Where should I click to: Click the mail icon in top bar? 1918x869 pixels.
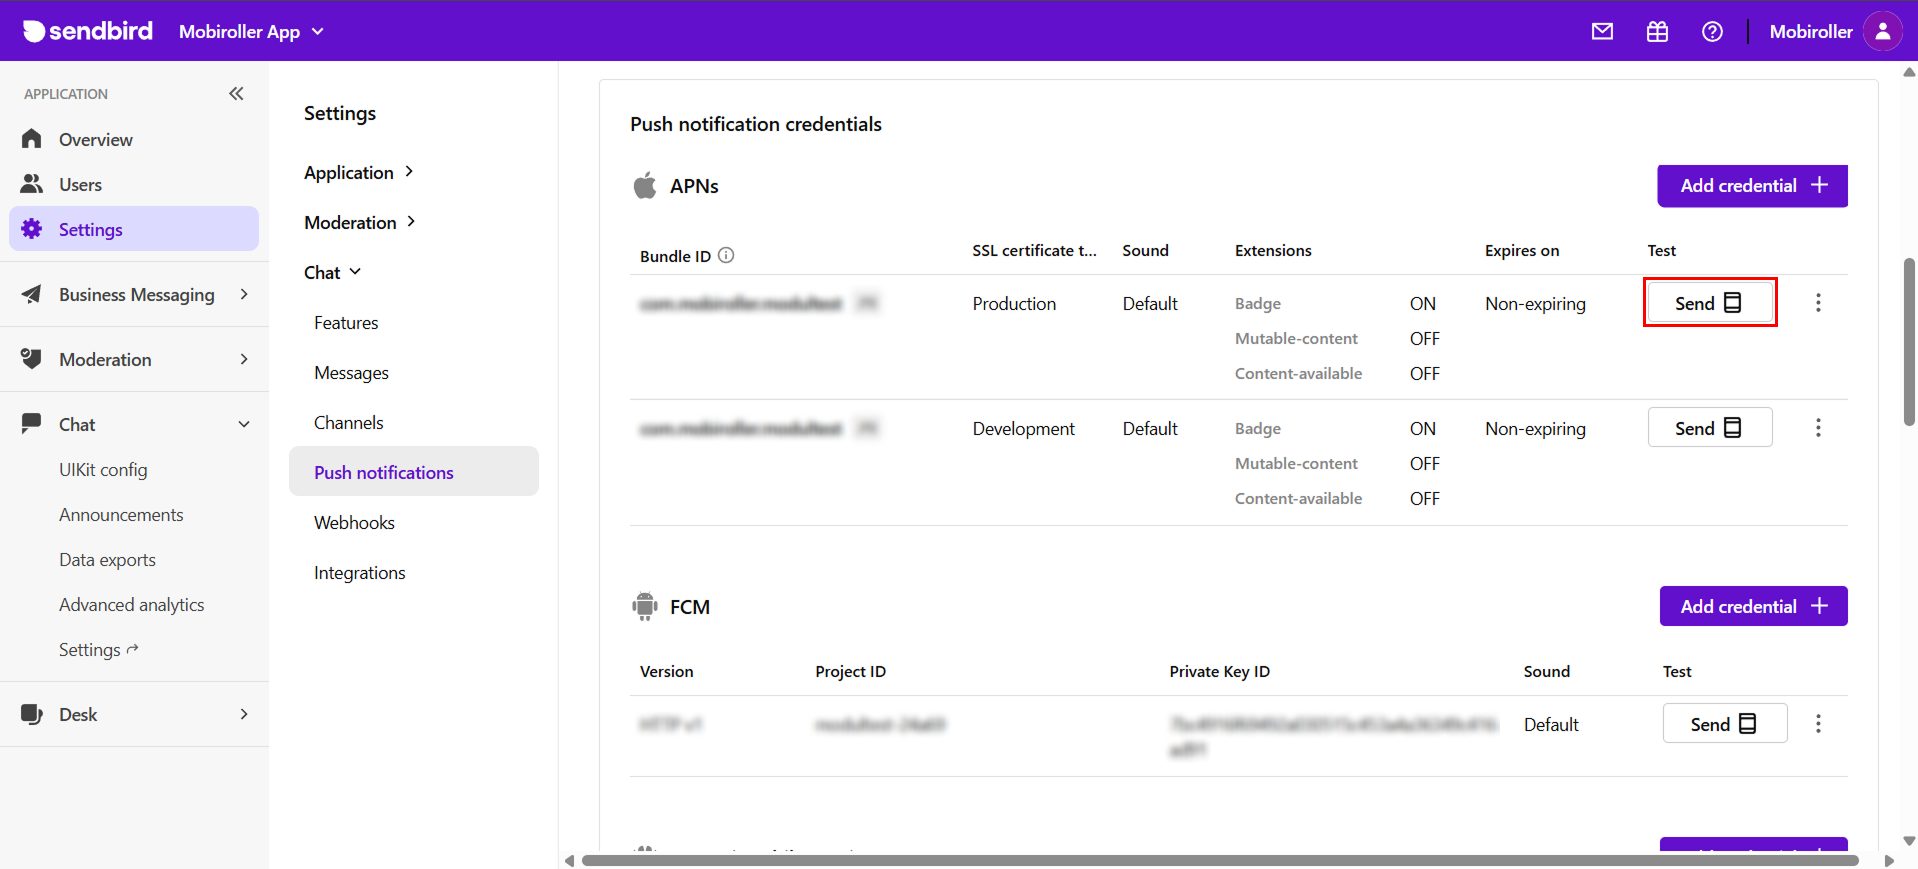pyautogui.click(x=1602, y=31)
